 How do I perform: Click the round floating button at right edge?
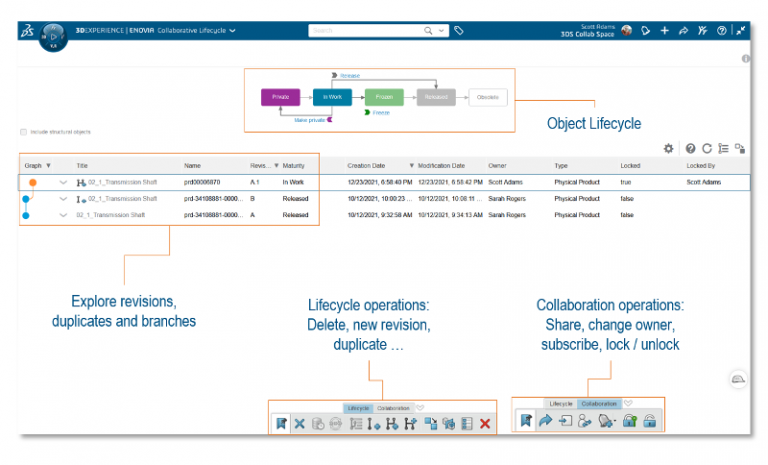[738, 379]
